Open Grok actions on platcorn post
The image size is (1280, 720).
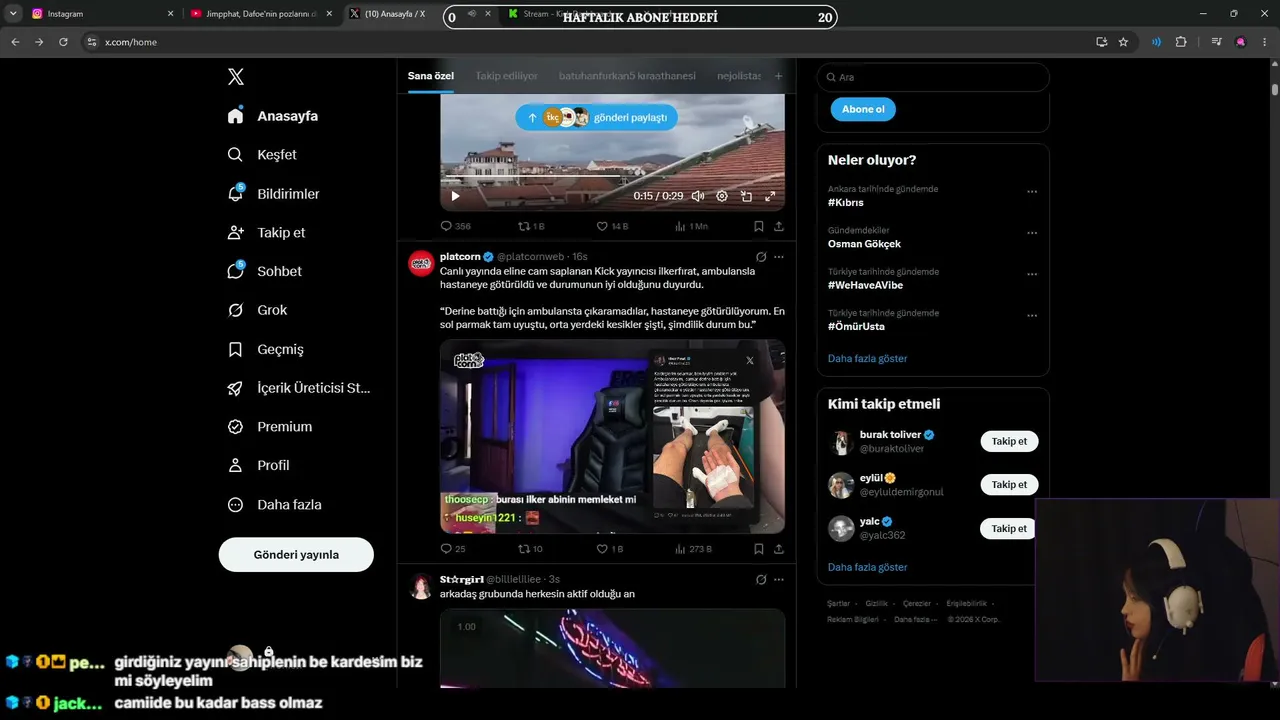[x=761, y=257]
